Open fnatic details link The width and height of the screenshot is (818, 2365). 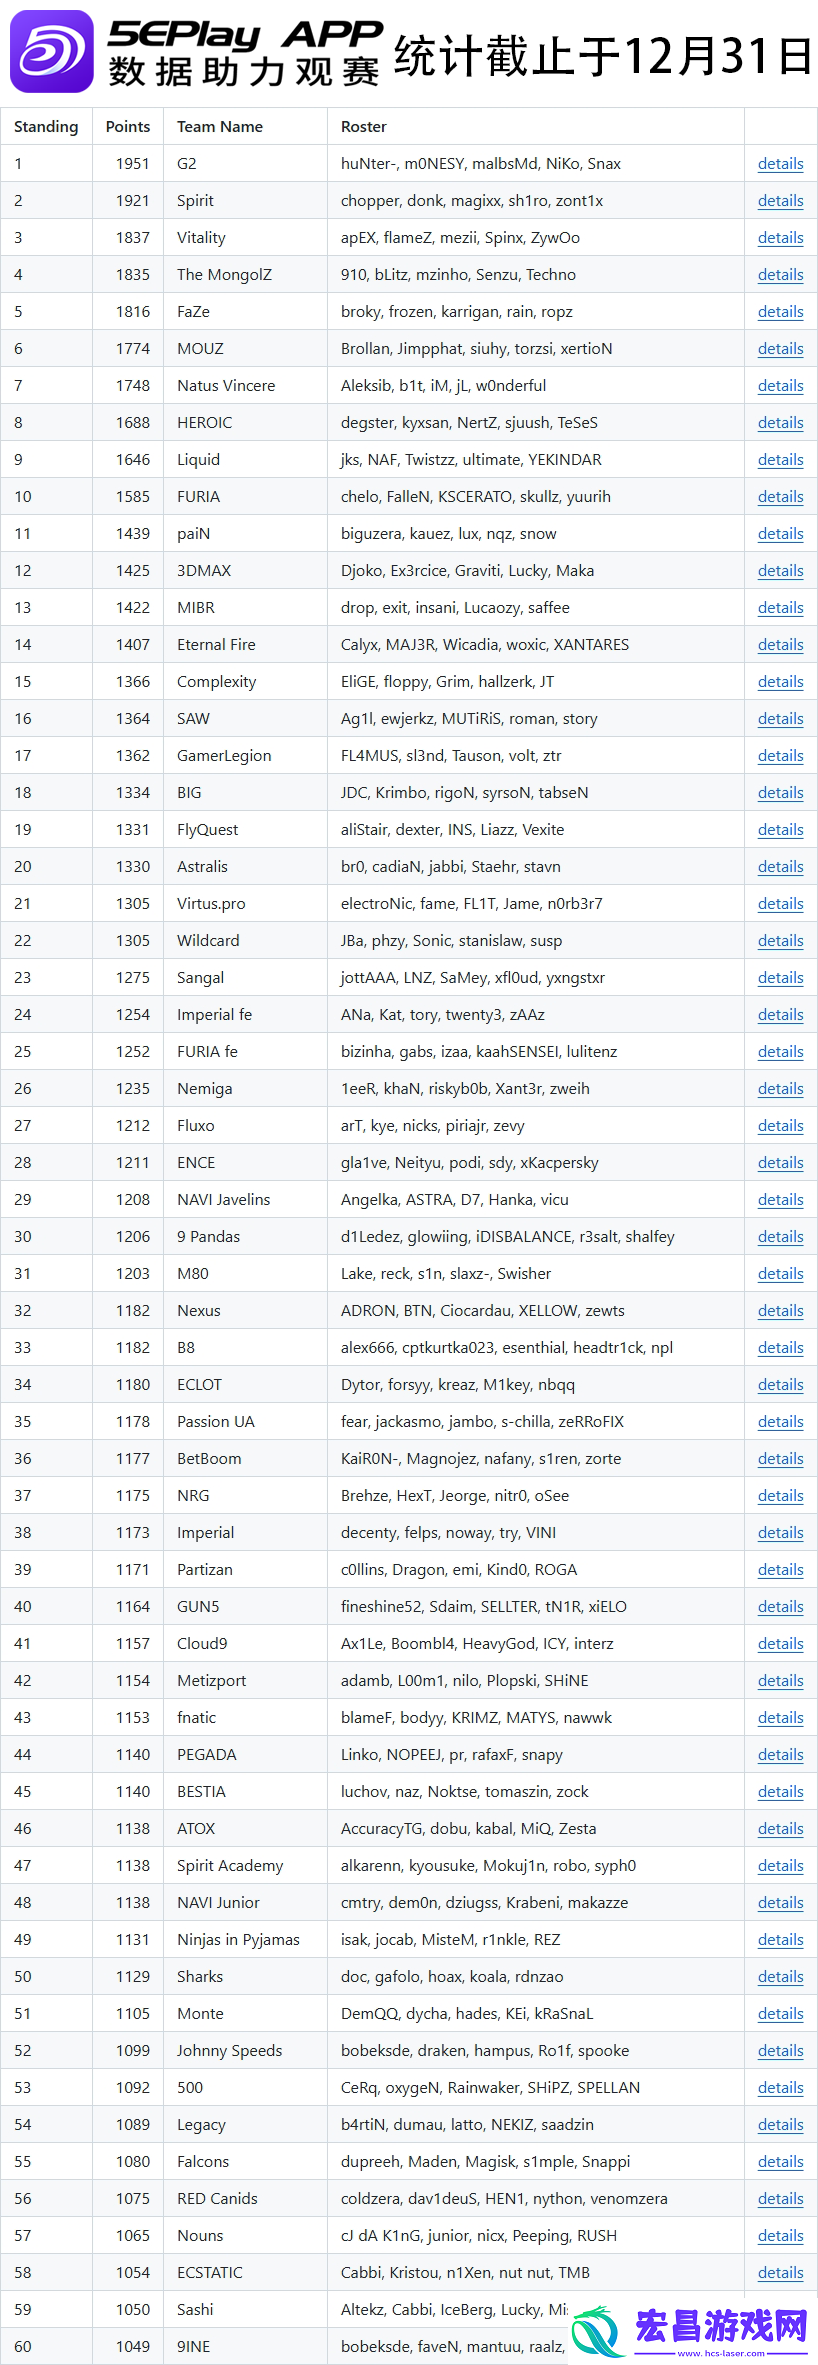point(780,1718)
